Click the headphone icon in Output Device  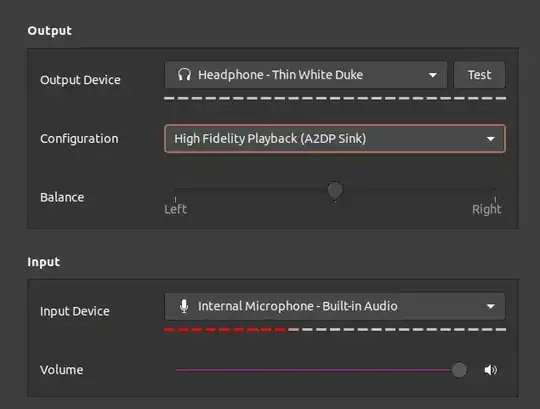(184, 75)
